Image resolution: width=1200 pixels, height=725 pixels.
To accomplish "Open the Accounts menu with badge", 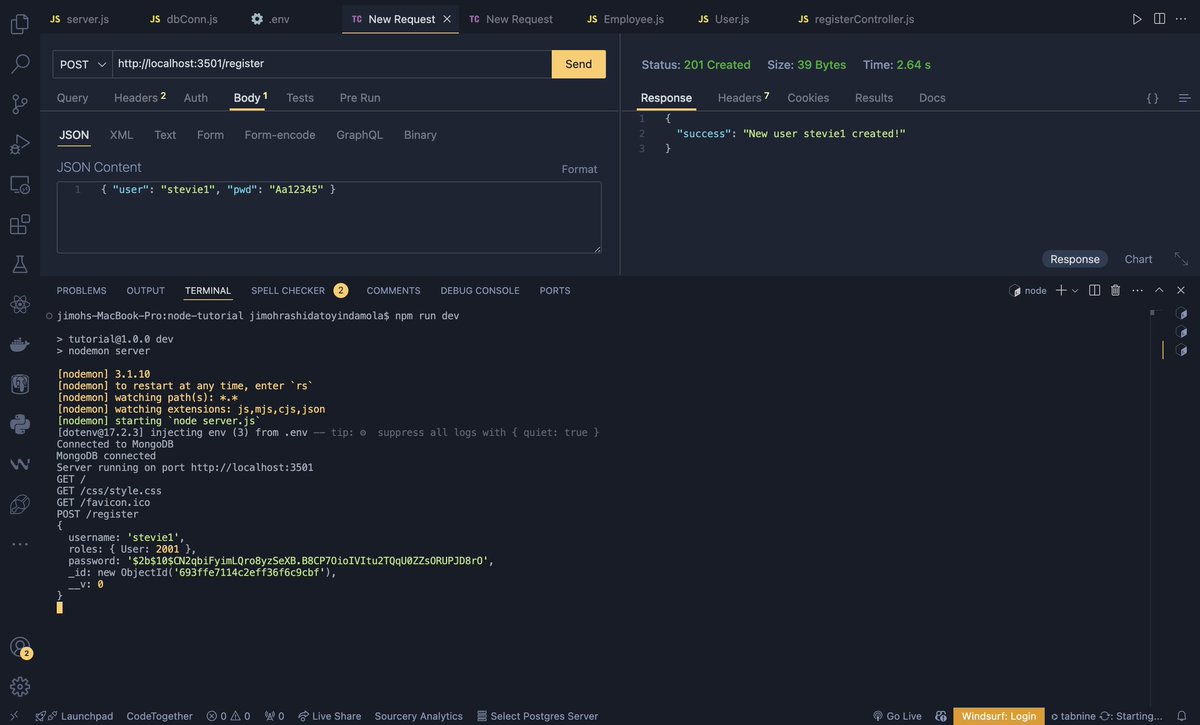I will [x=20, y=647].
